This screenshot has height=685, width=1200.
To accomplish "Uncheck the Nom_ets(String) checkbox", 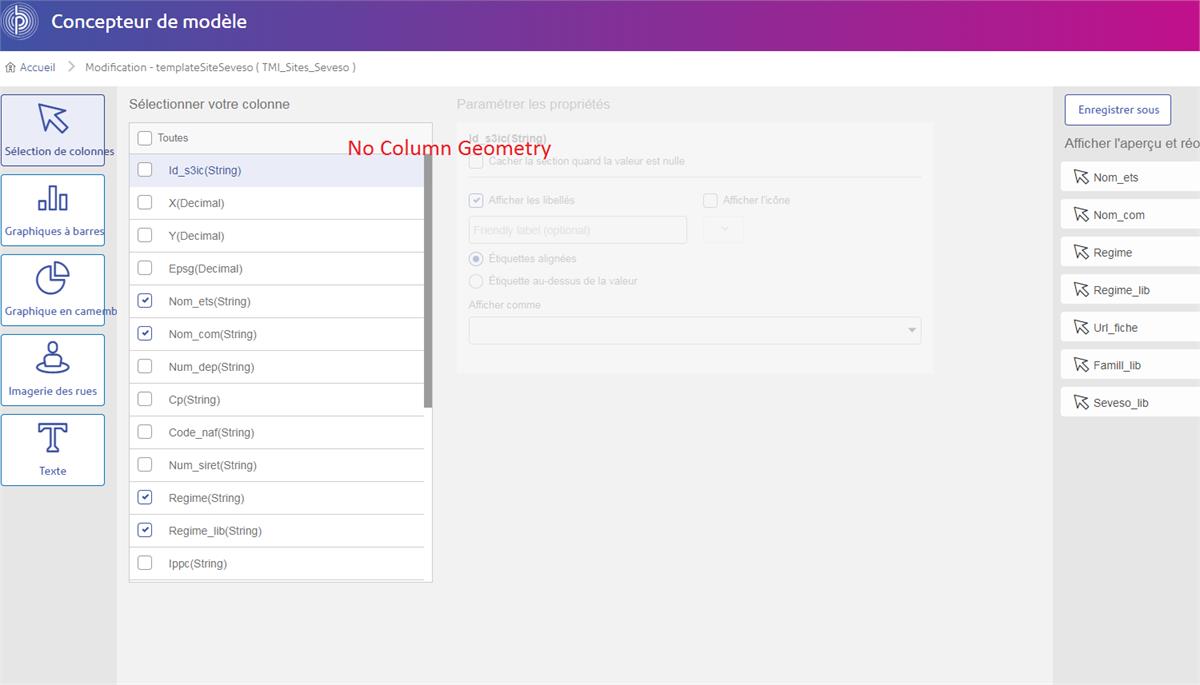I will point(145,301).
